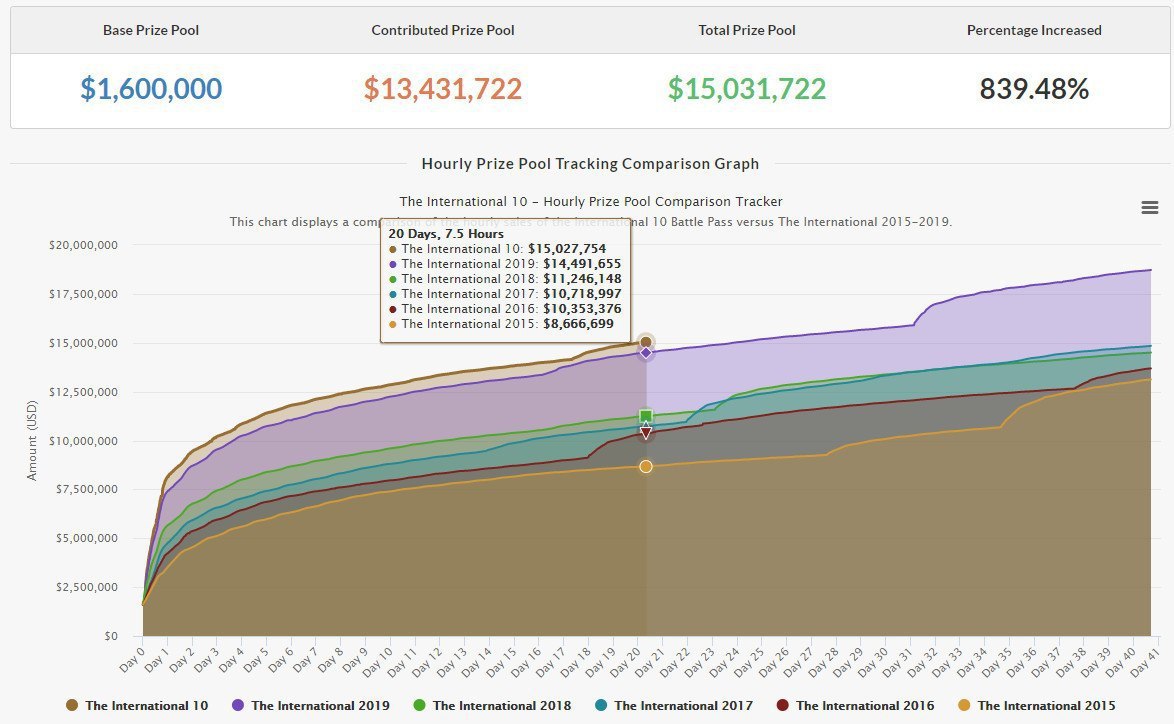The width and height of the screenshot is (1174, 724).
Task: Click the Day 20 x-axis label
Action: (x=624, y=661)
